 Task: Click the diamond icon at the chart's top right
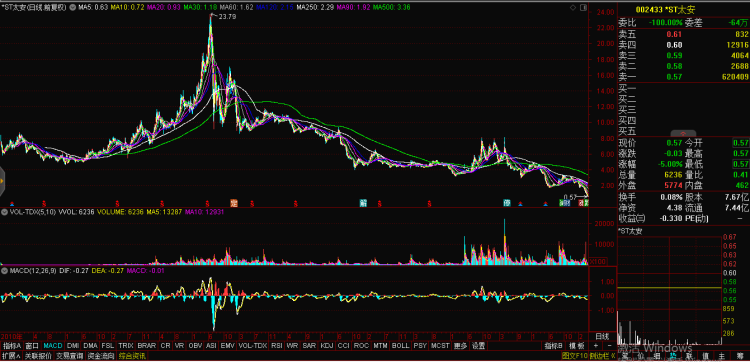point(573,8)
